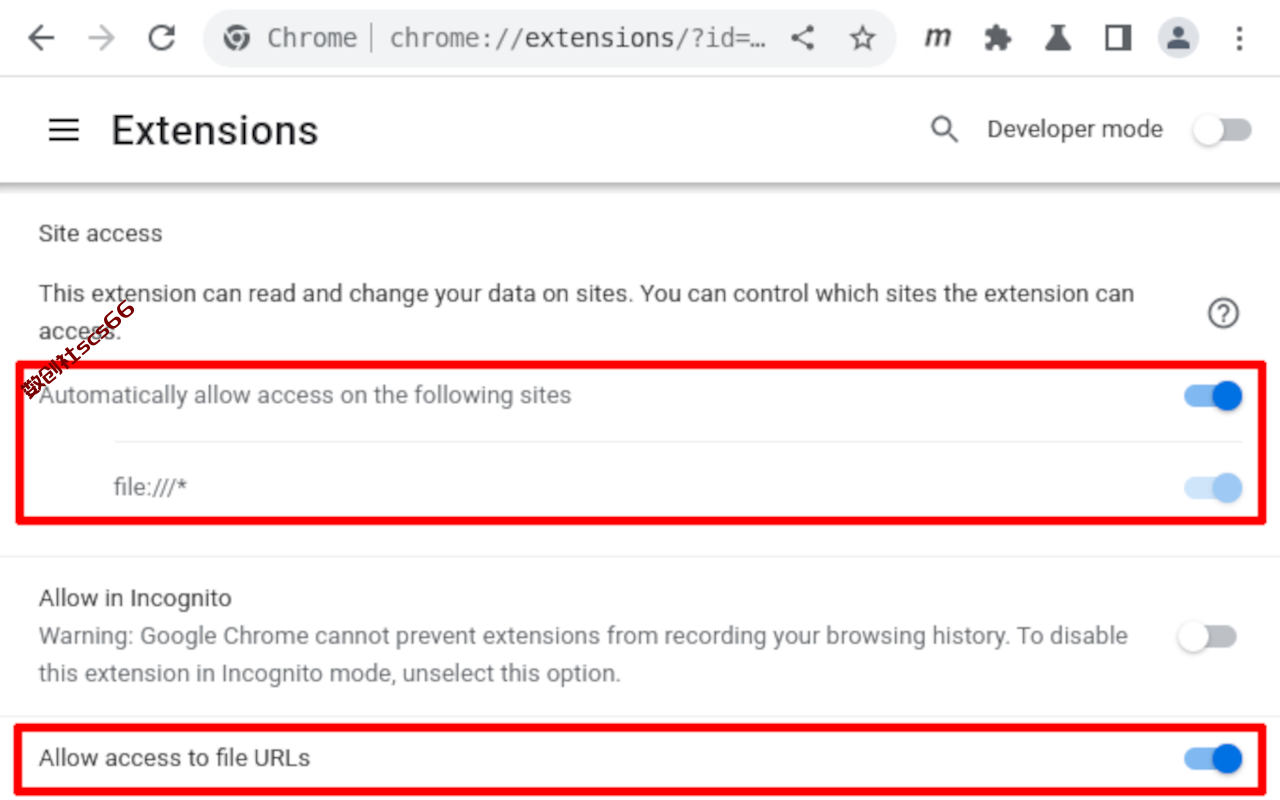Viewport: 1280px width, 800px height.
Task: Open the Extensions hamburger main menu
Action: (64, 130)
